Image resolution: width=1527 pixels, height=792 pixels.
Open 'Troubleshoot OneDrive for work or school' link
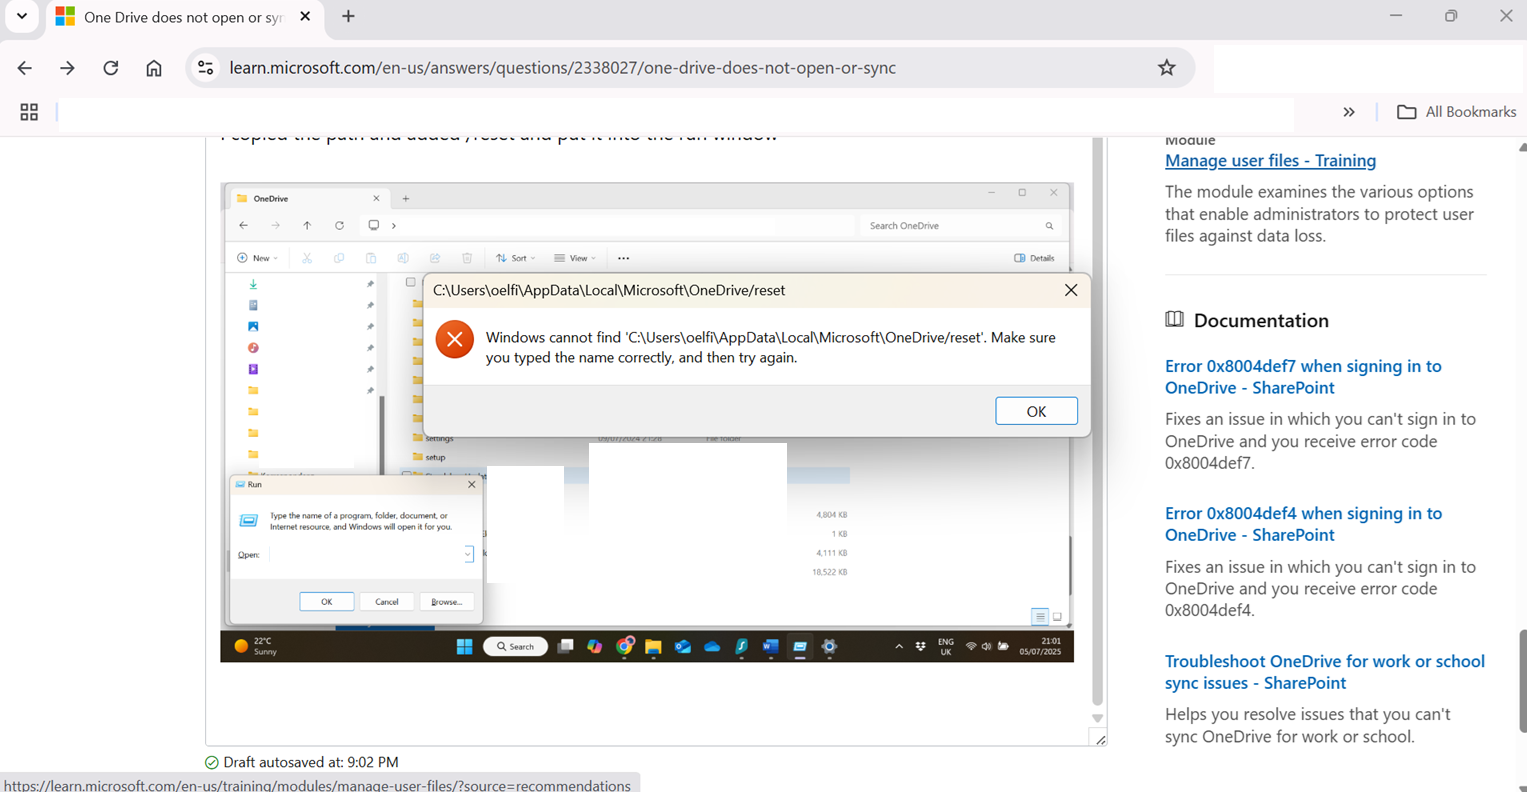pos(1325,672)
